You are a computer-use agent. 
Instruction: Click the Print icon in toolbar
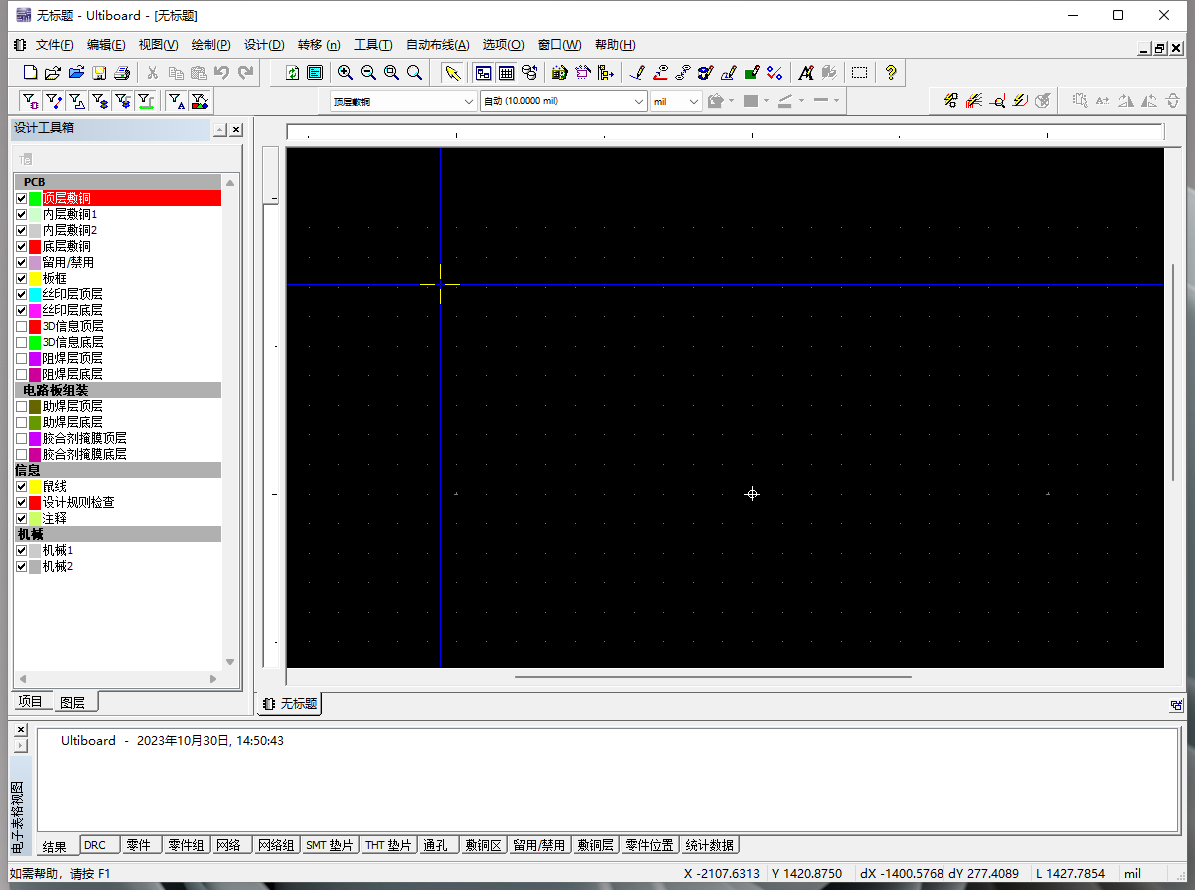point(122,73)
